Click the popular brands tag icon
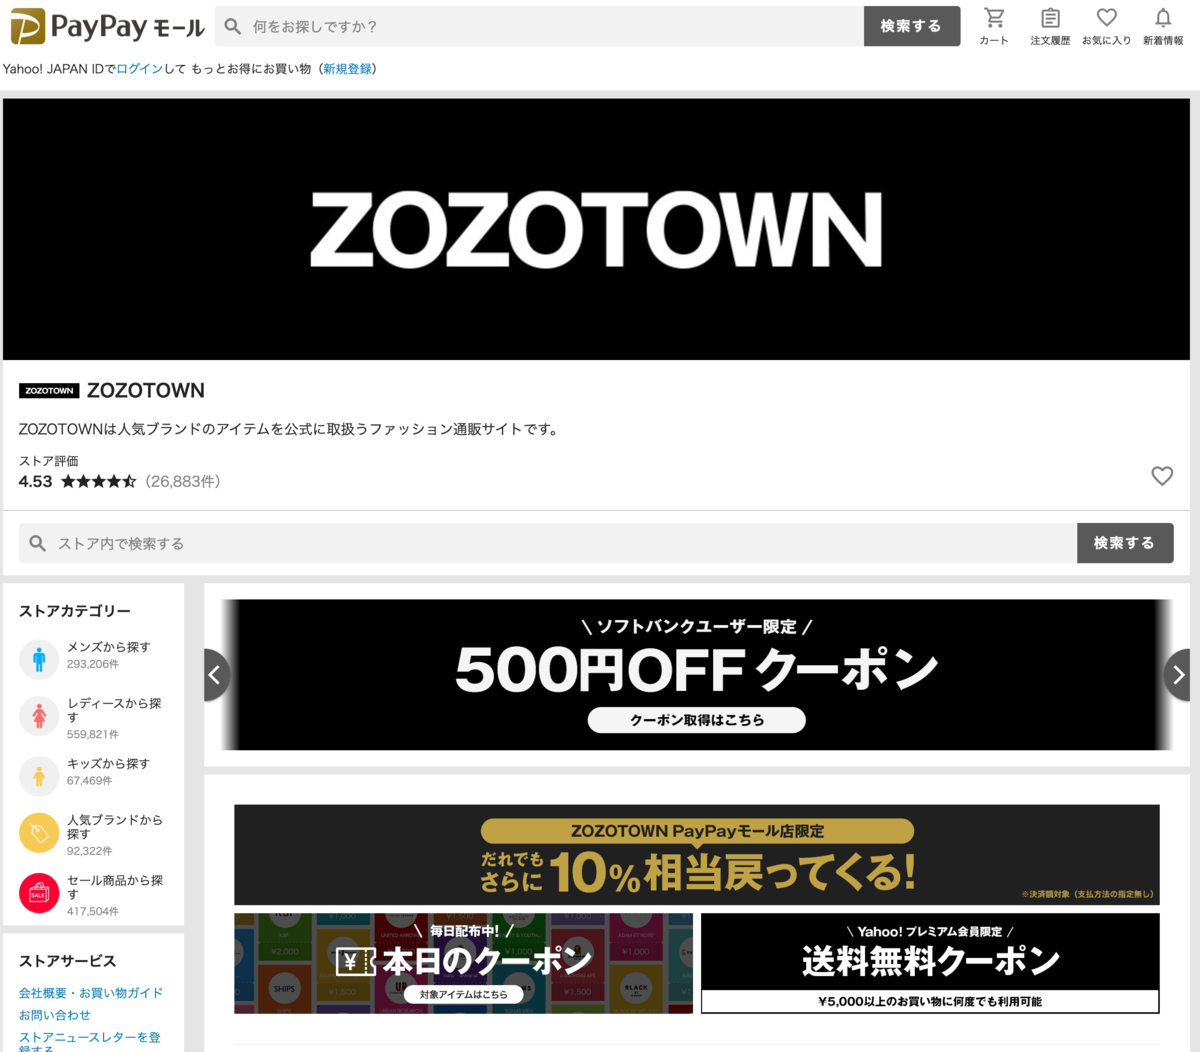This screenshot has height=1052, width=1200. click(39, 833)
